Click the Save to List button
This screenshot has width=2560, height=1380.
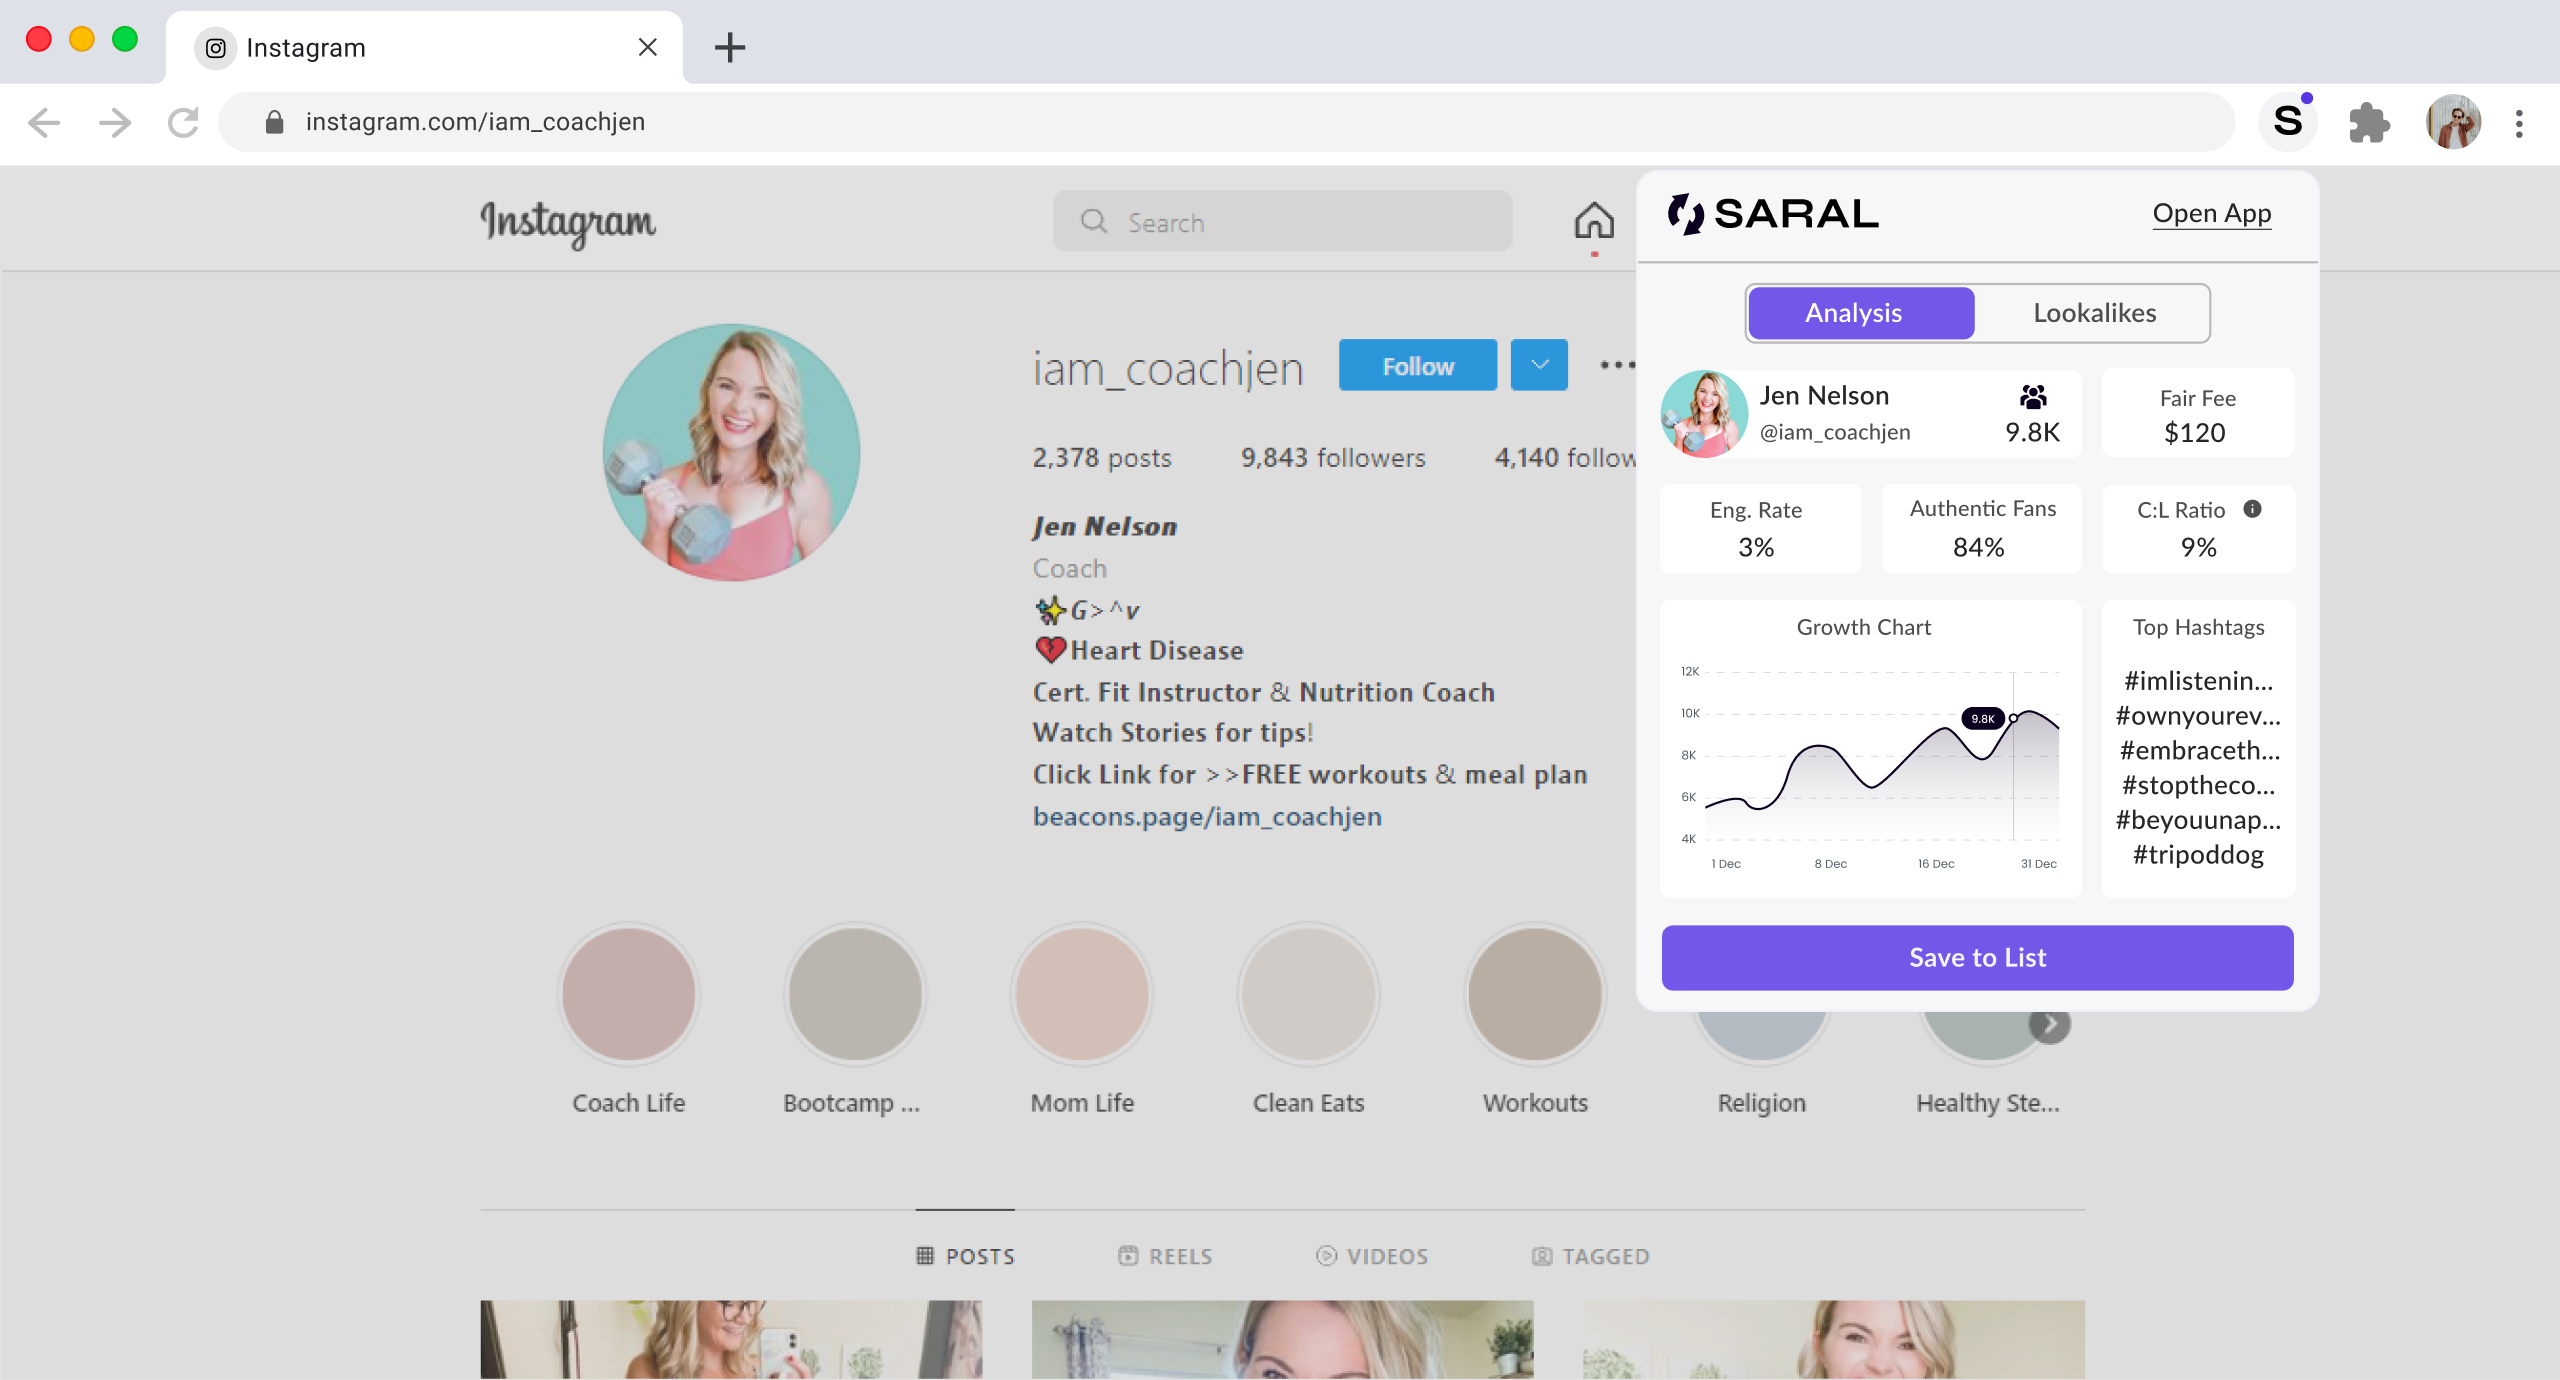[1977, 957]
